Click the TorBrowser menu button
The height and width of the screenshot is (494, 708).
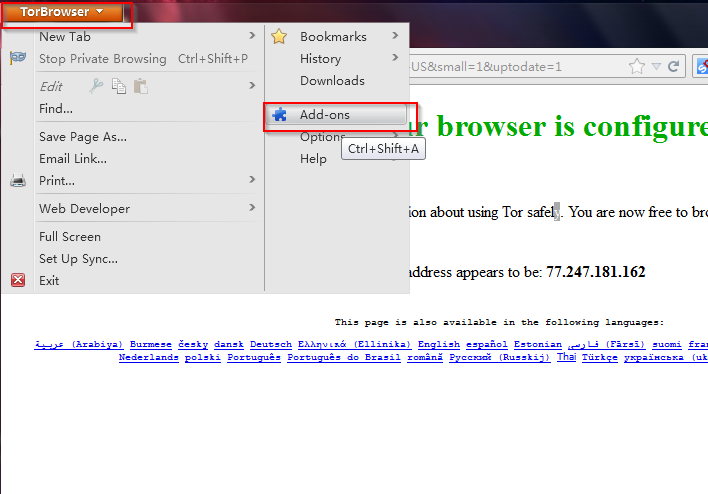coord(62,12)
